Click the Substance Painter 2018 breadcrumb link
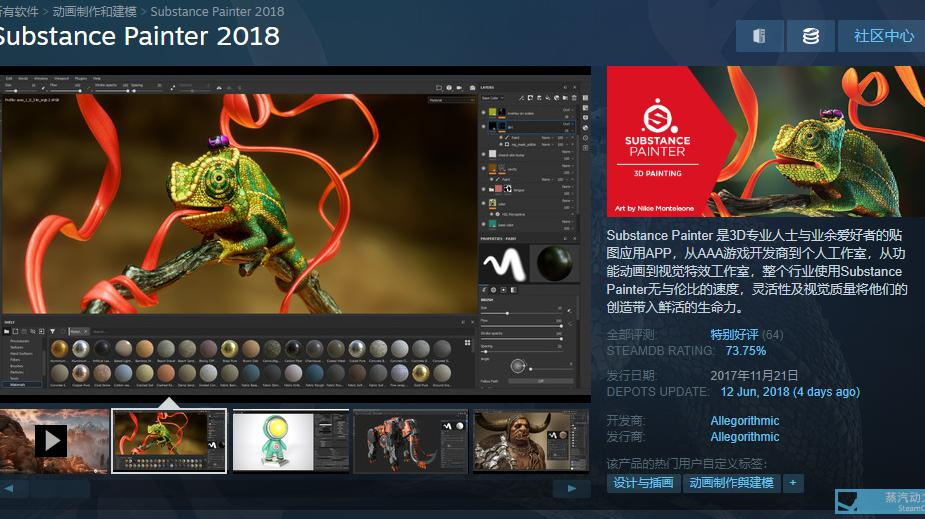This screenshot has width=925, height=519. [217, 11]
